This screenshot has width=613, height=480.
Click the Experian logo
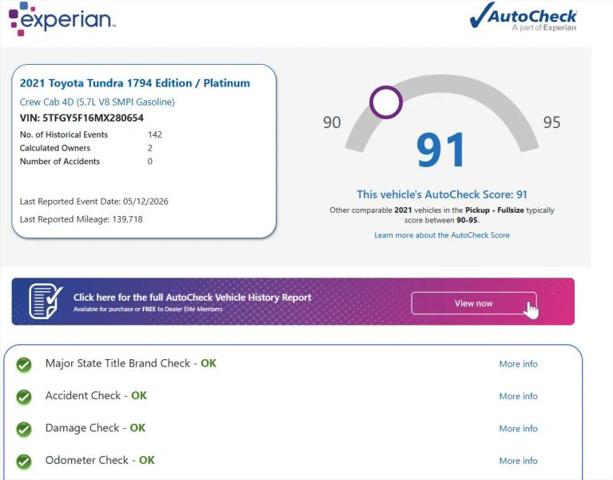[62, 19]
